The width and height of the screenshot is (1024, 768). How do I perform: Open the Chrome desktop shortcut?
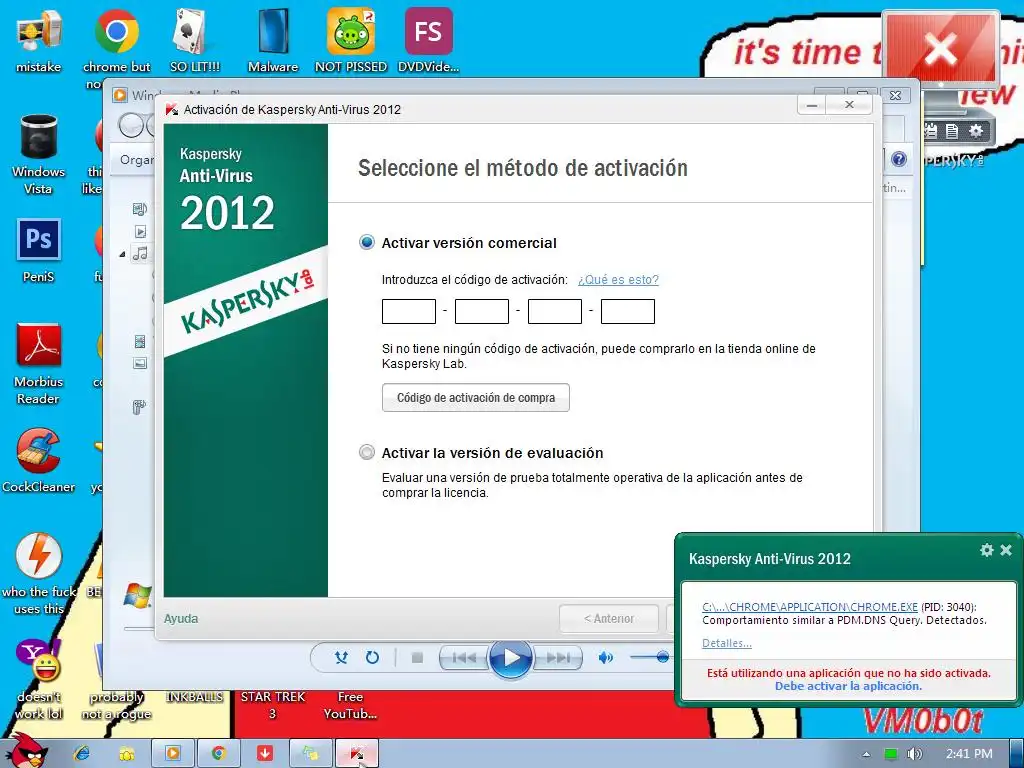[116, 40]
